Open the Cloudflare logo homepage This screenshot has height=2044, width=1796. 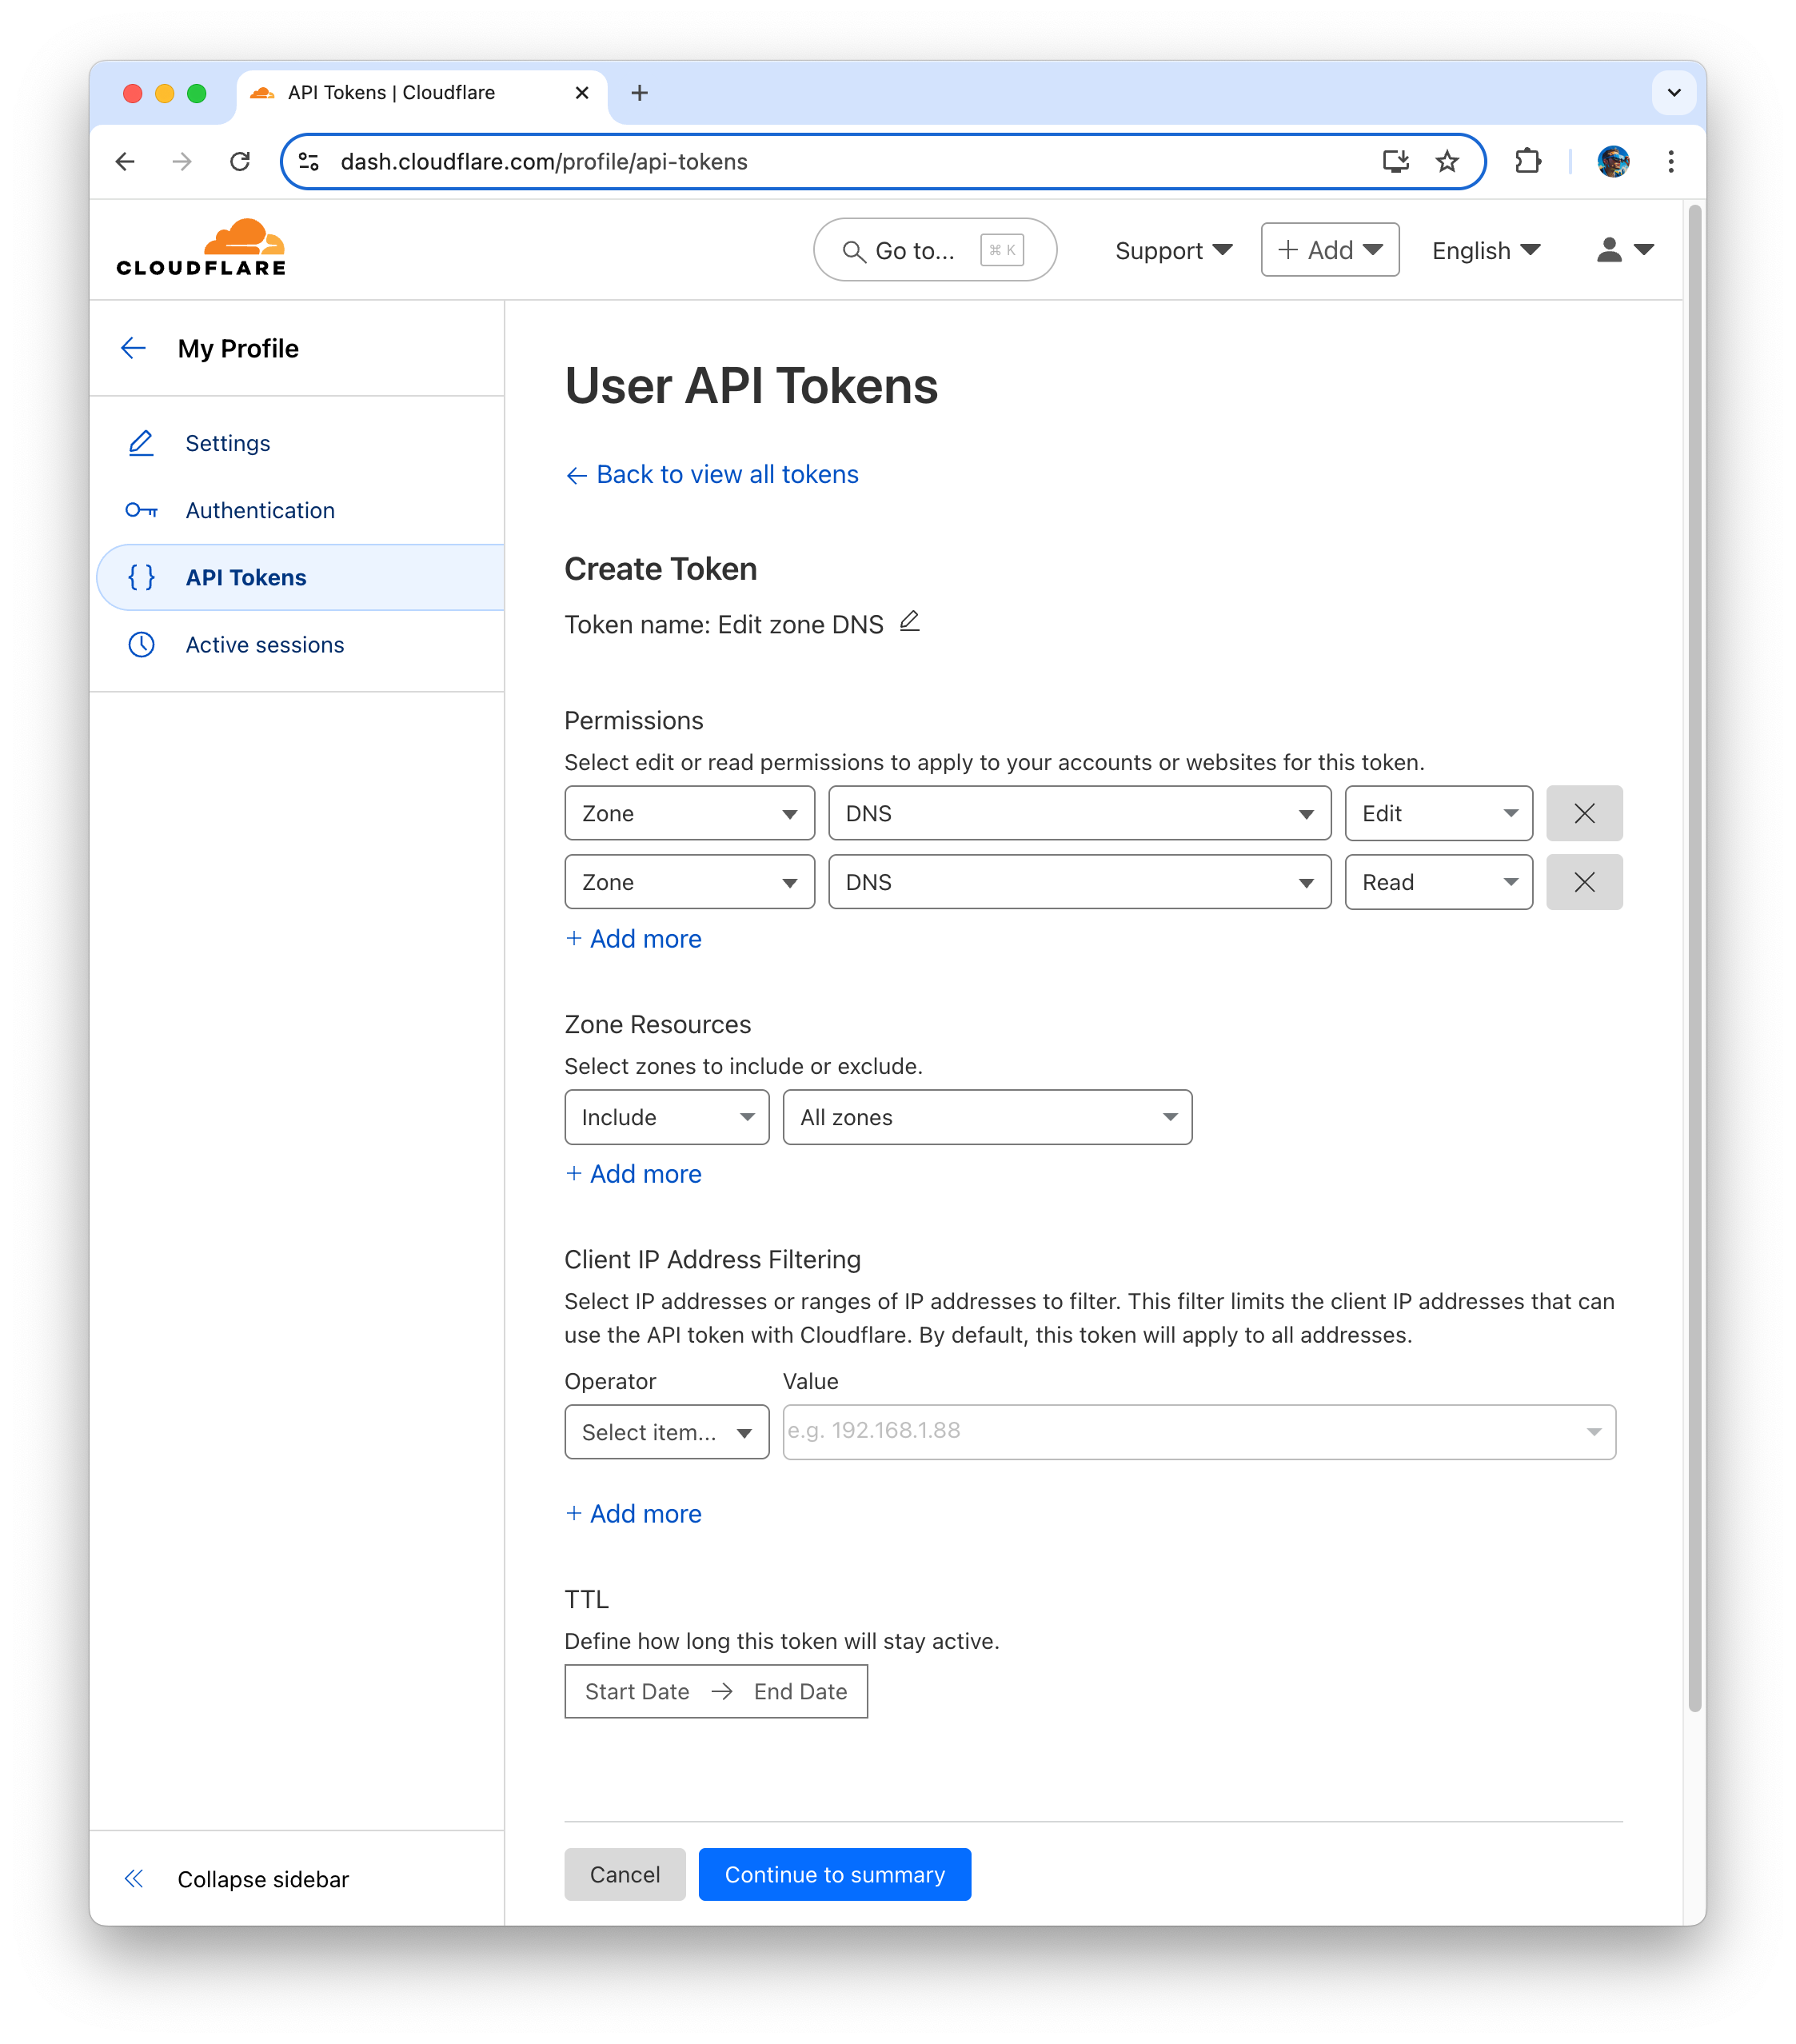(199, 246)
